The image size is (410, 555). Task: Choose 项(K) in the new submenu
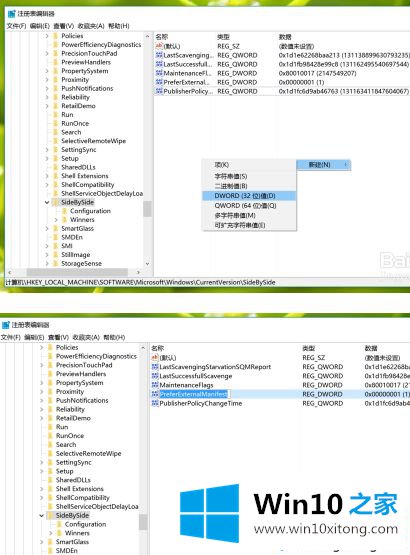(x=249, y=165)
